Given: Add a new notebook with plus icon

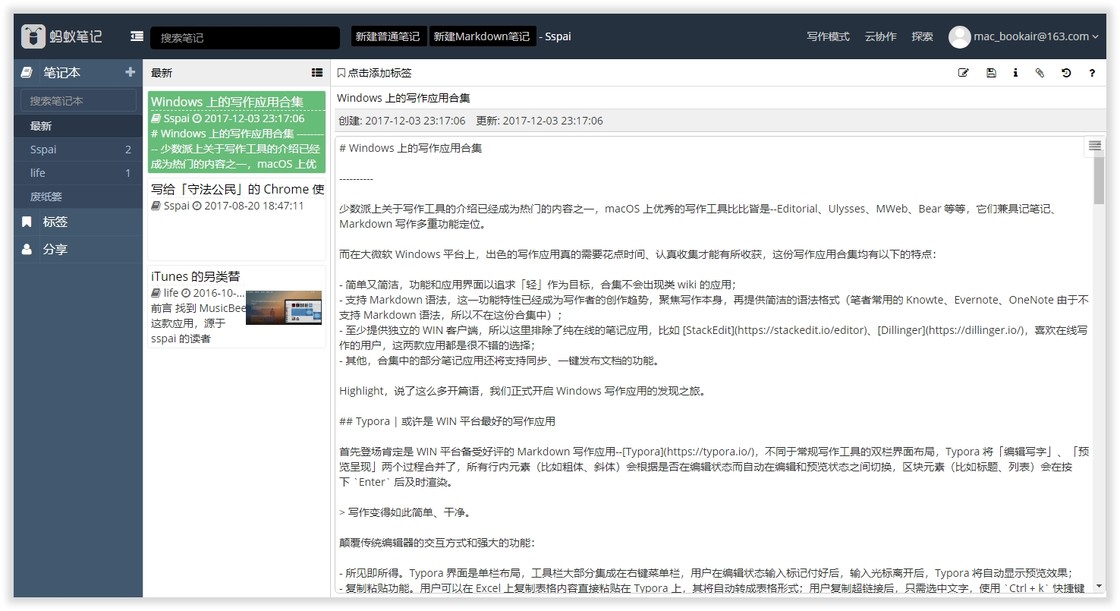Looking at the screenshot, I should click(130, 72).
